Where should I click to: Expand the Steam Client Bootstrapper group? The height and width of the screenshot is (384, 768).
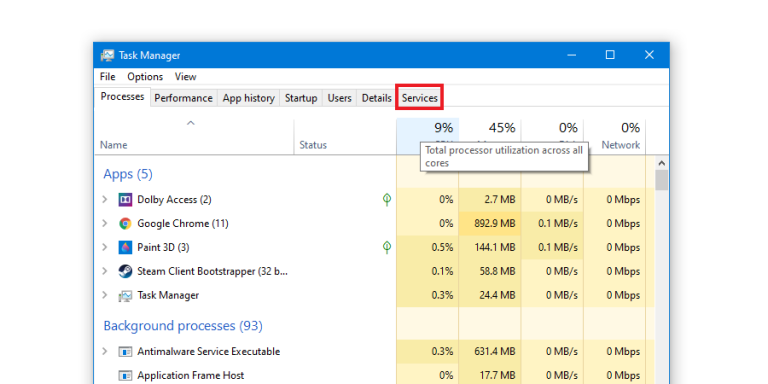click(x=104, y=271)
